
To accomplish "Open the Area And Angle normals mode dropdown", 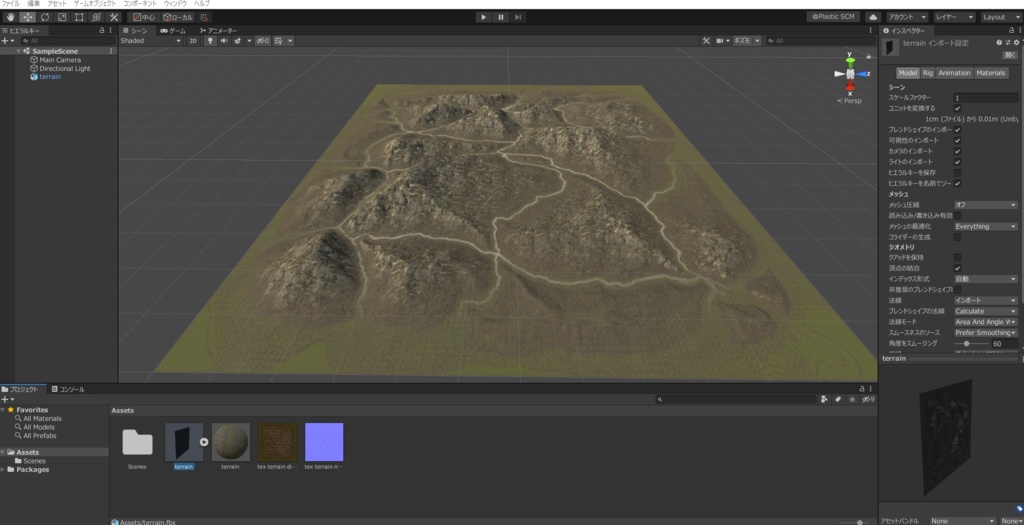I will (985, 322).
